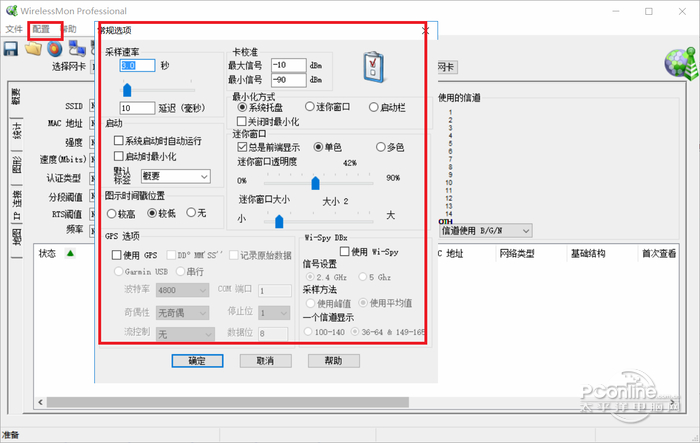Switch to the 概要 side tab
The image size is (700, 443).
[16, 97]
